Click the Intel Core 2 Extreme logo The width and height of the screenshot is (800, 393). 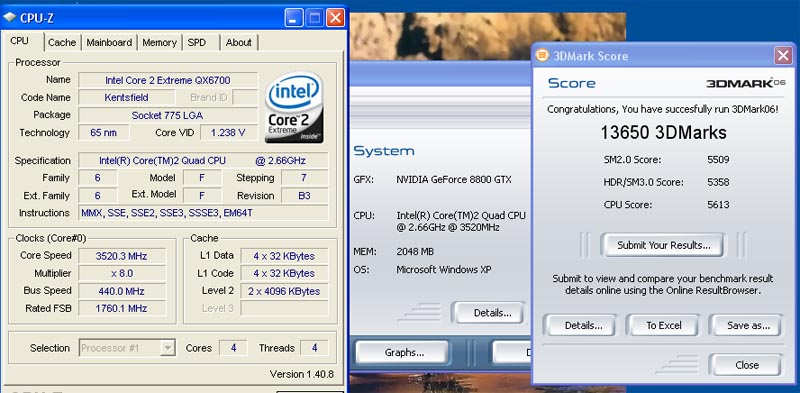point(294,107)
